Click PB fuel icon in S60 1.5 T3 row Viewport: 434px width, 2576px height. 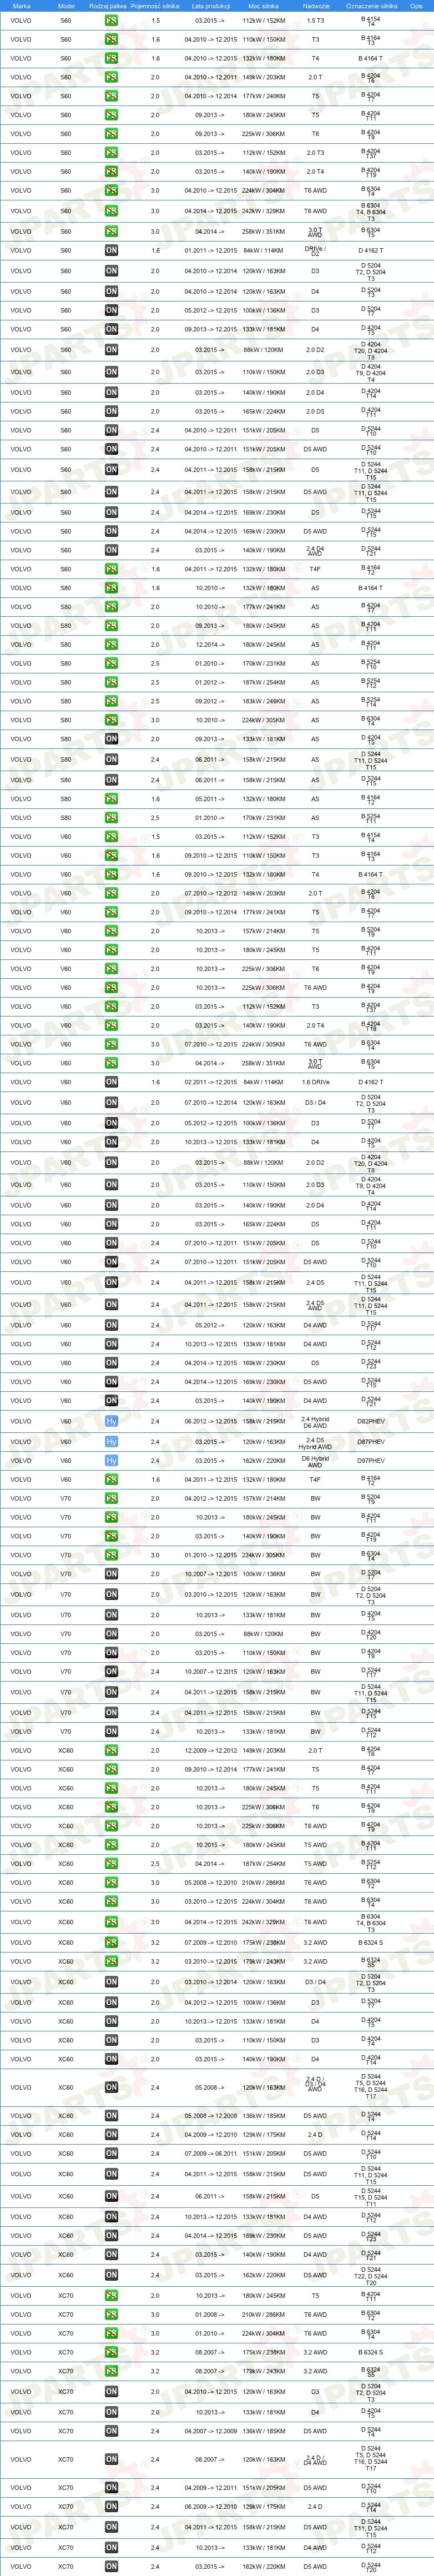pyautogui.click(x=111, y=20)
